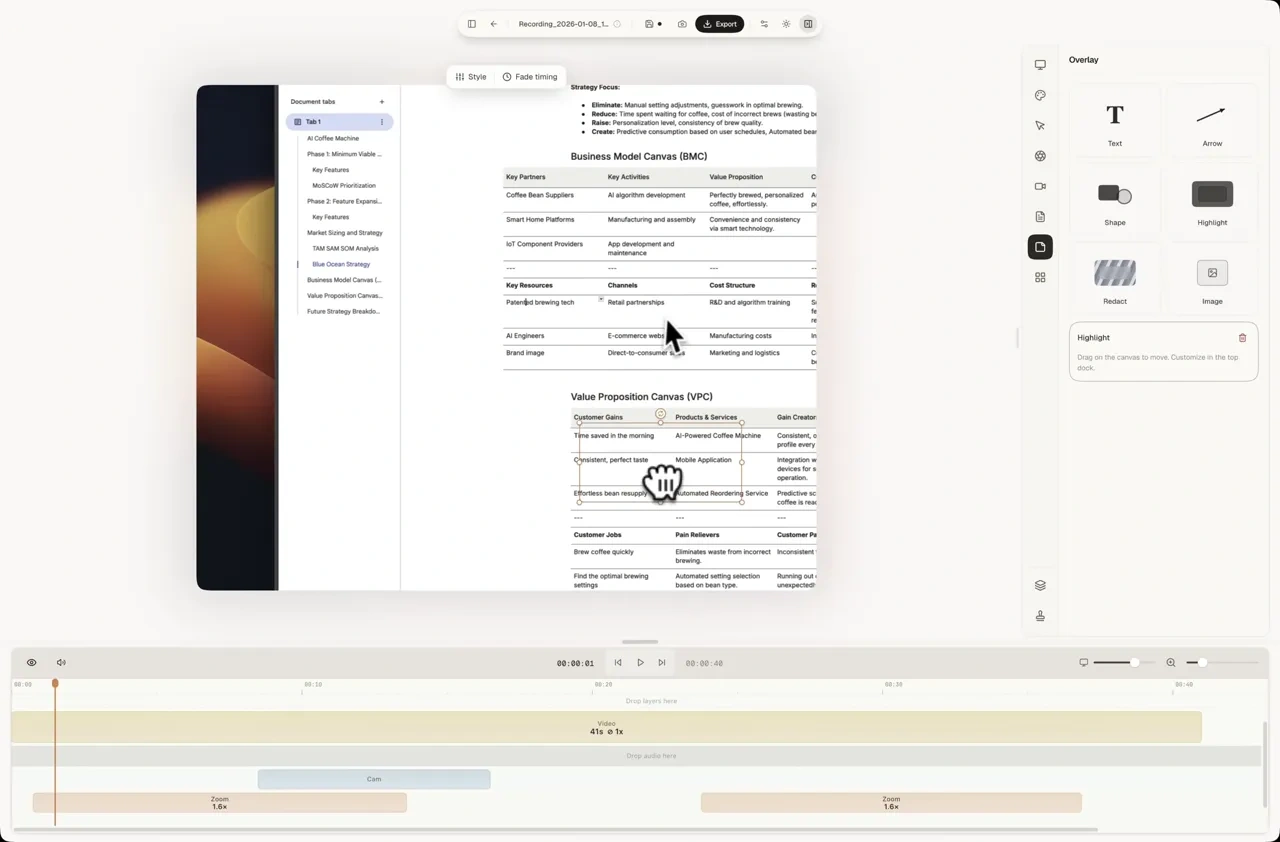Screen dimensions: 1280x842
Task: Click the Recording_2026-01-08 file name
Action: pos(563,24)
